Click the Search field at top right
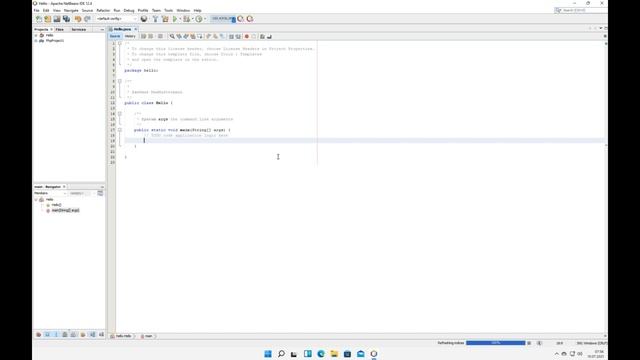 pos(581,10)
